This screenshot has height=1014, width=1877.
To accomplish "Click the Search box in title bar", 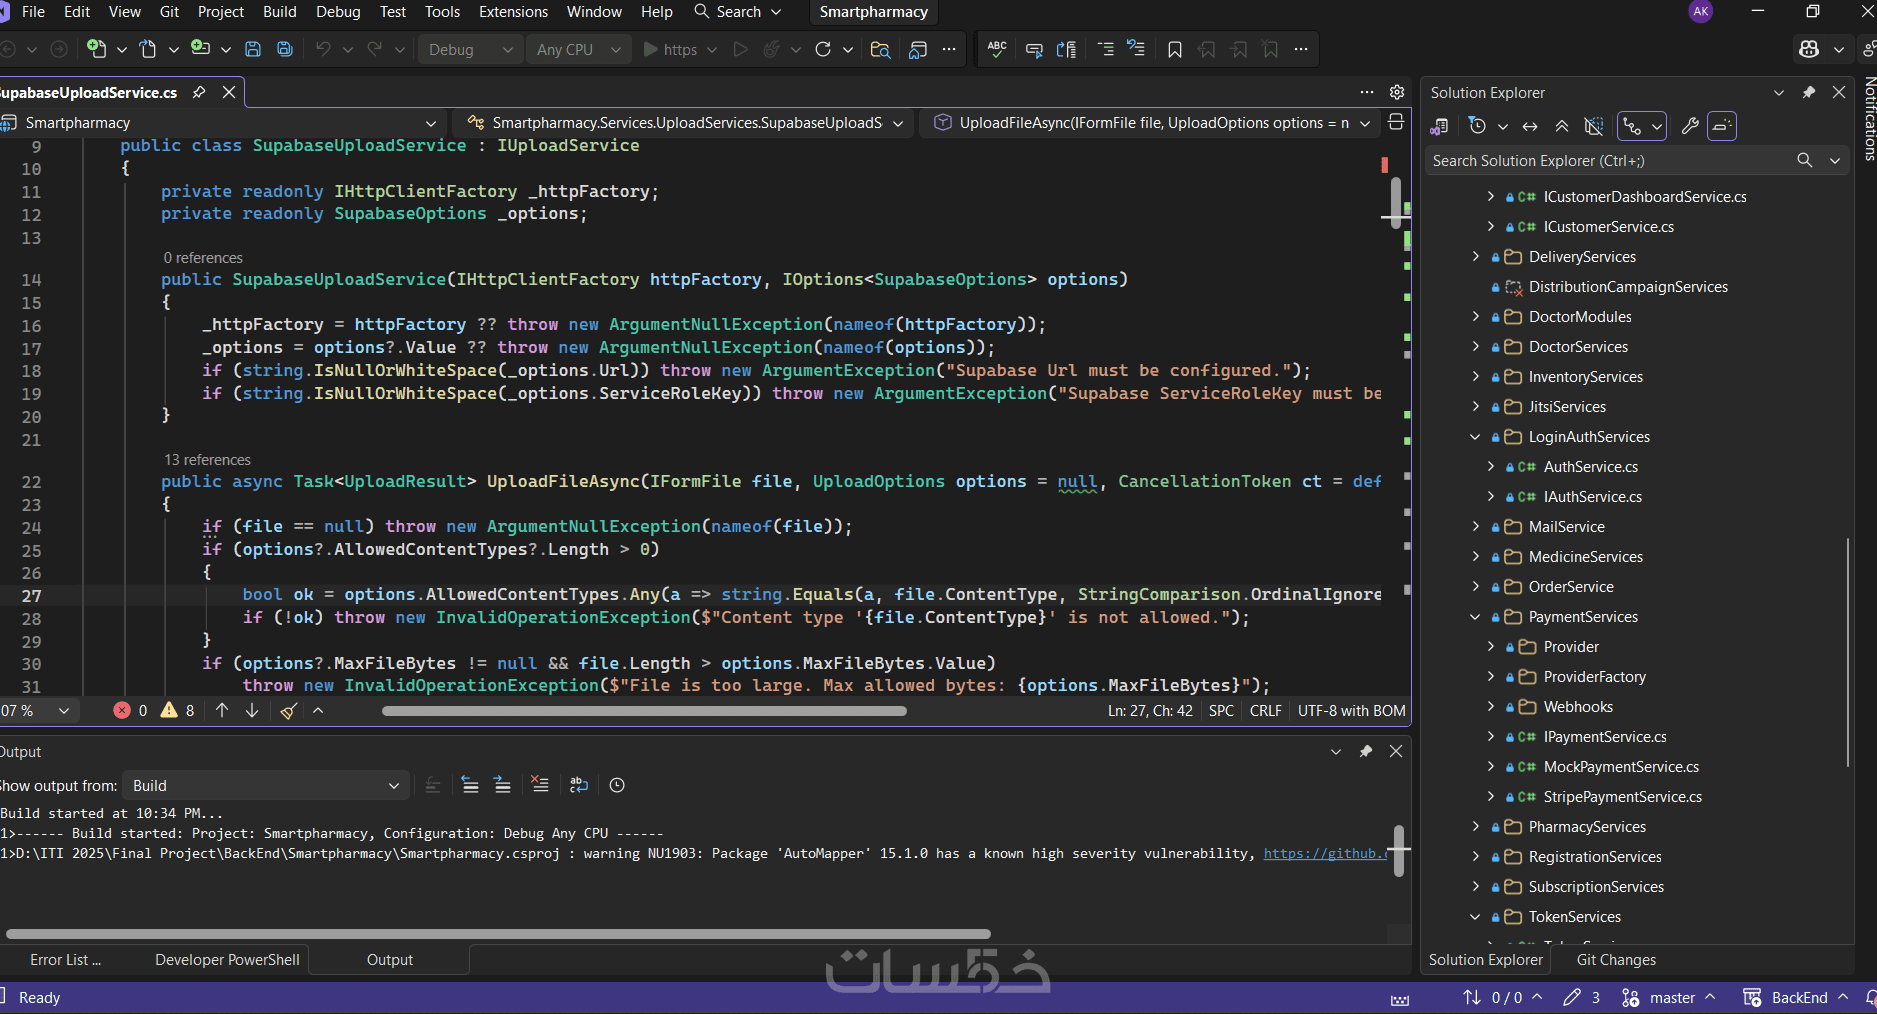I will point(738,12).
